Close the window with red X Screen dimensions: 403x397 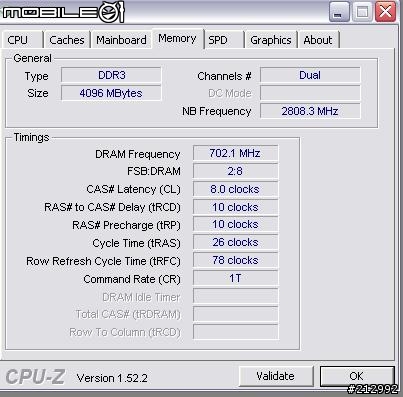point(385,12)
